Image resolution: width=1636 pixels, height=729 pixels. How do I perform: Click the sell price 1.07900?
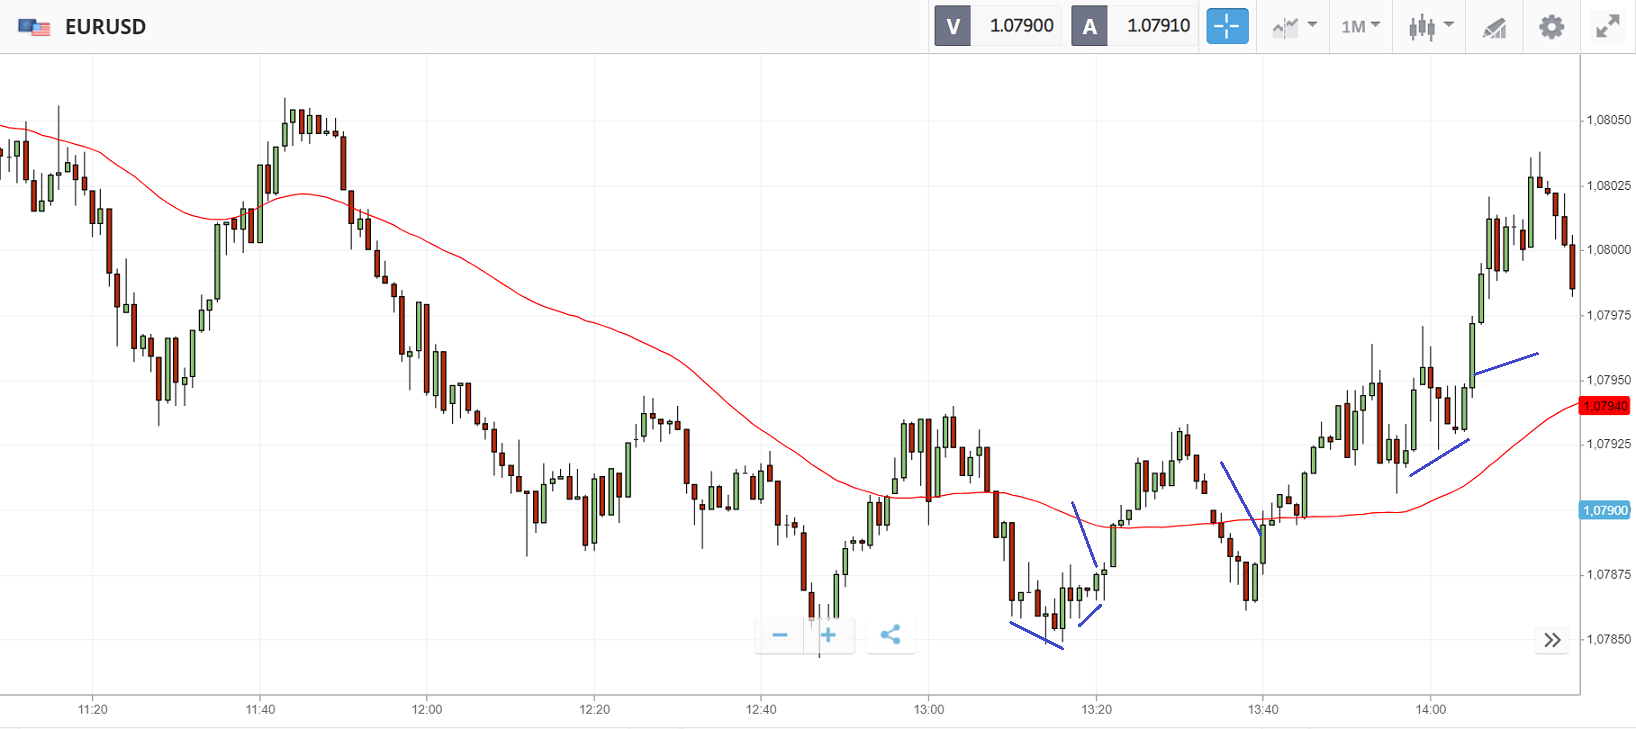pos(1021,26)
